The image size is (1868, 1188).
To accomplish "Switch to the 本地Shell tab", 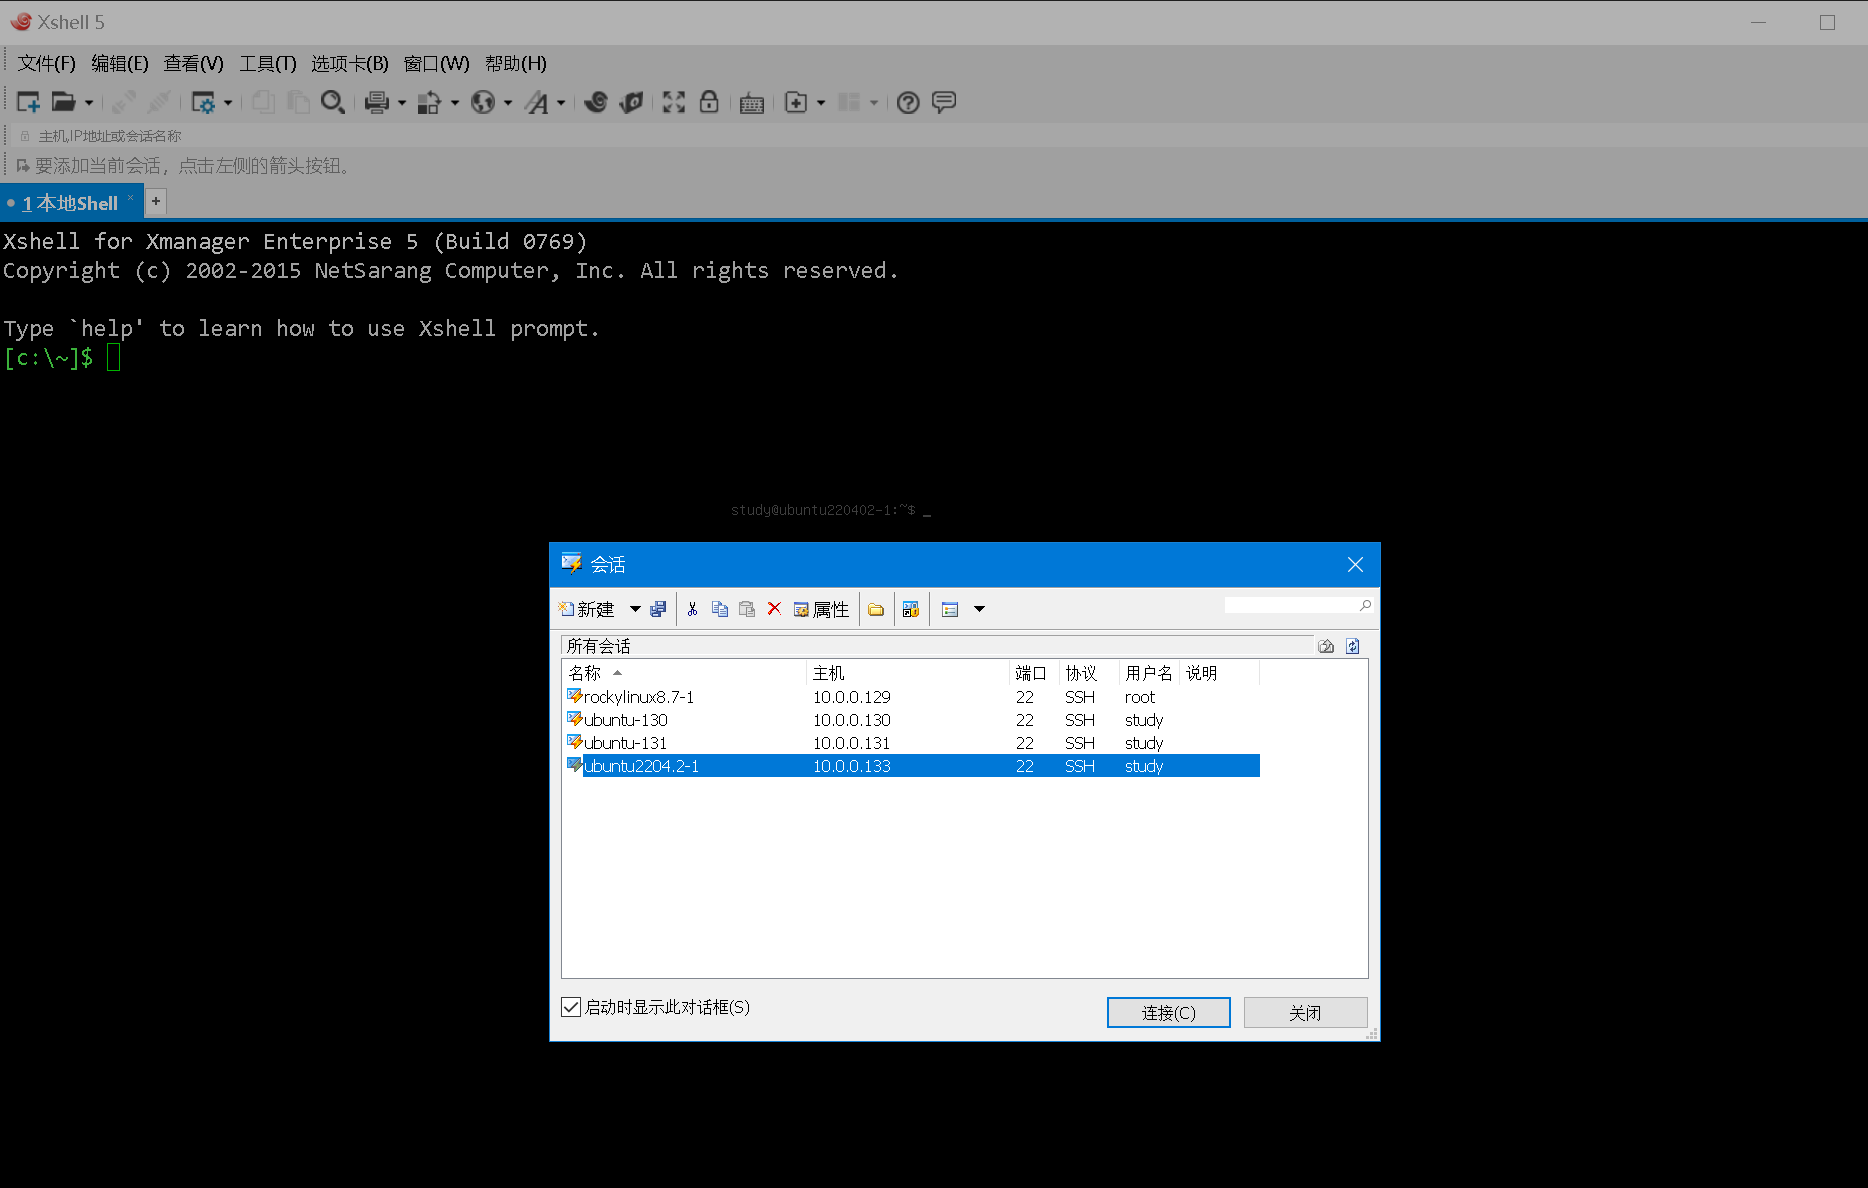I will (70, 203).
